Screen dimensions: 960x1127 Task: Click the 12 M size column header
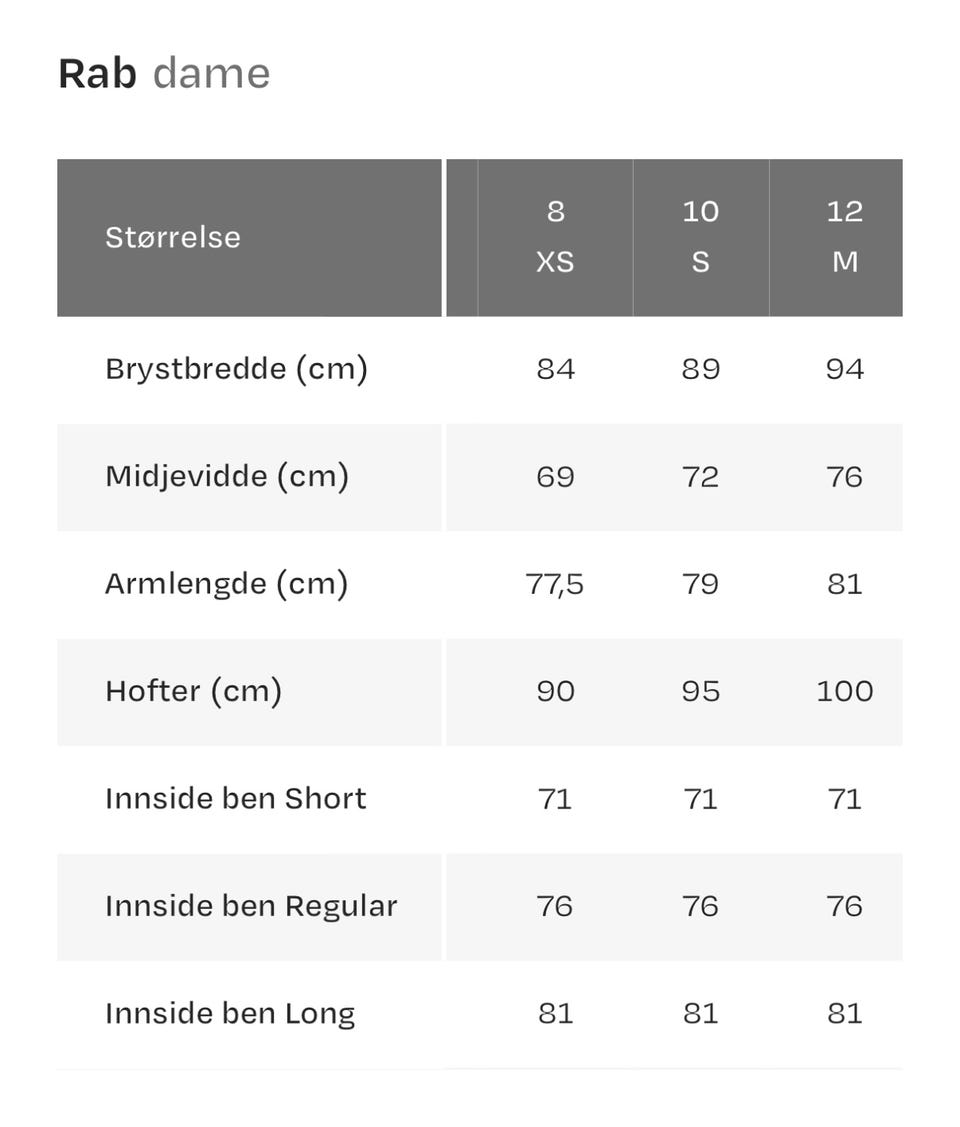(x=844, y=237)
